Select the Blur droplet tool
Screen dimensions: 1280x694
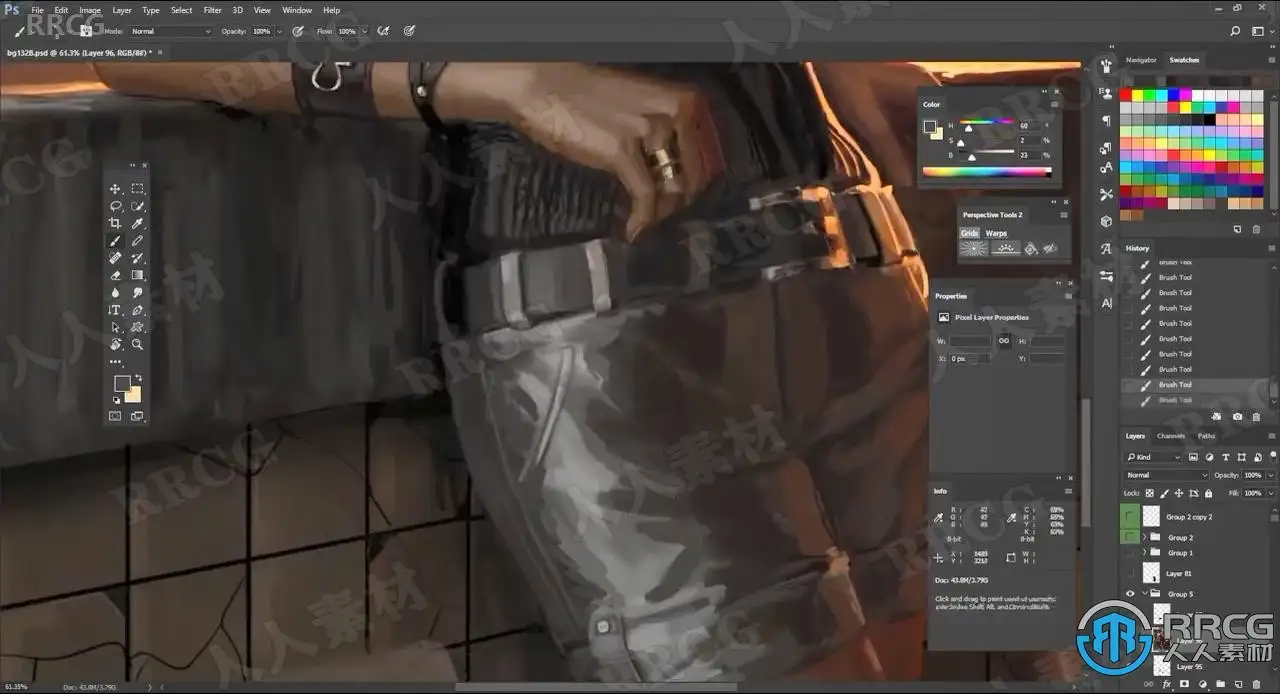(x=116, y=293)
